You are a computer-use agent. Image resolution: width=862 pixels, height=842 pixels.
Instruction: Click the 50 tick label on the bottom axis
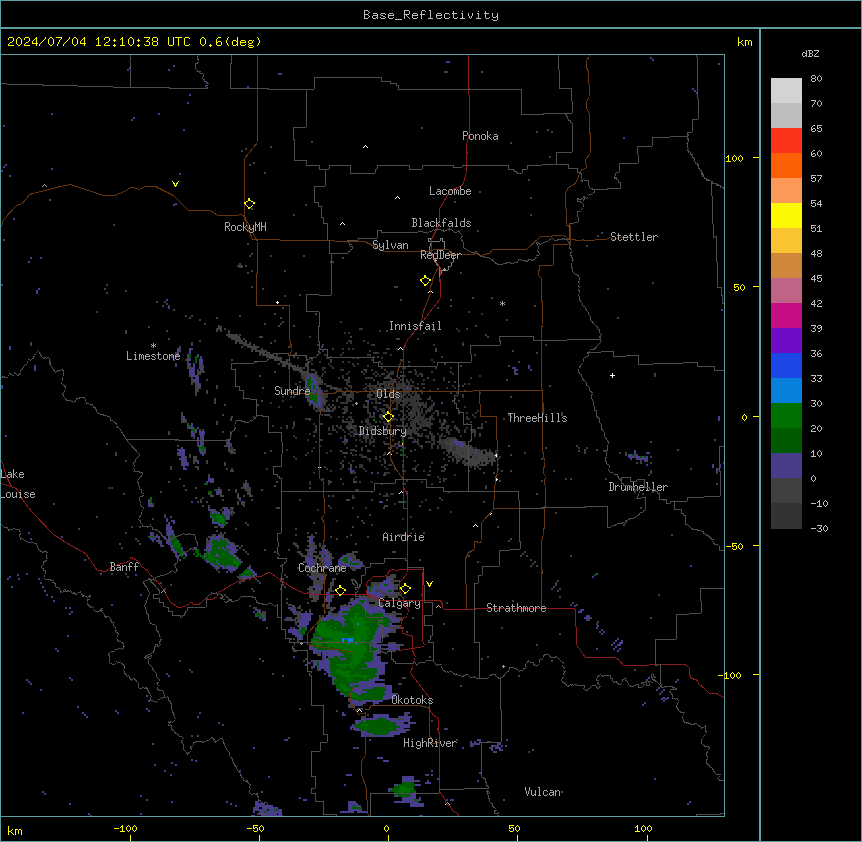click(514, 828)
